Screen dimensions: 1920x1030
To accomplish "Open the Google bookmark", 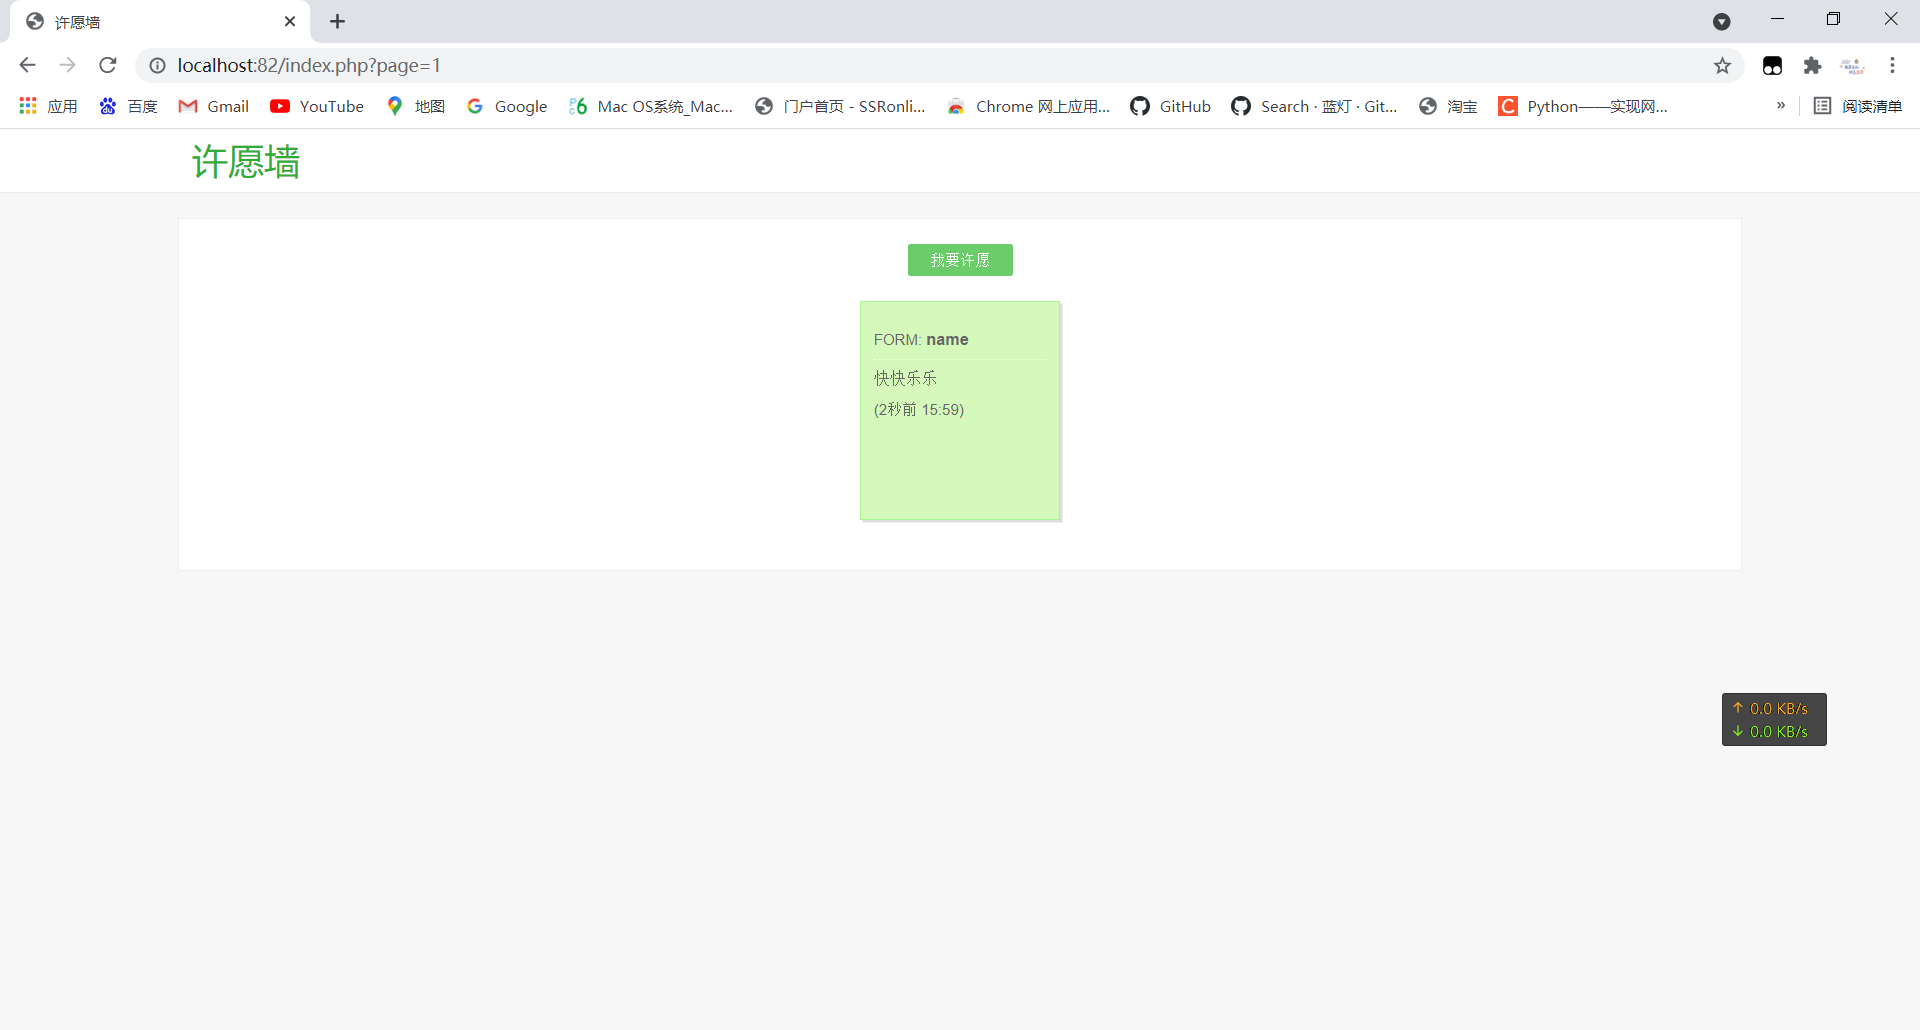I will pos(507,106).
